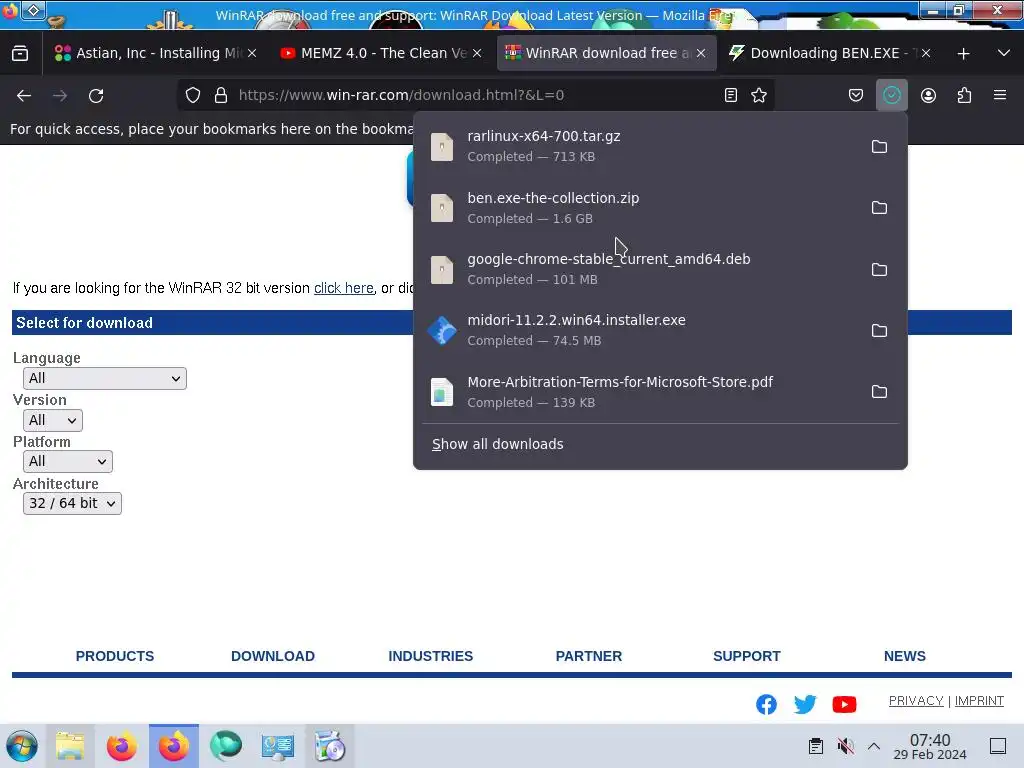
Task: Close the MEMZ 4.0 tab
Action: [x=477, y=54]
